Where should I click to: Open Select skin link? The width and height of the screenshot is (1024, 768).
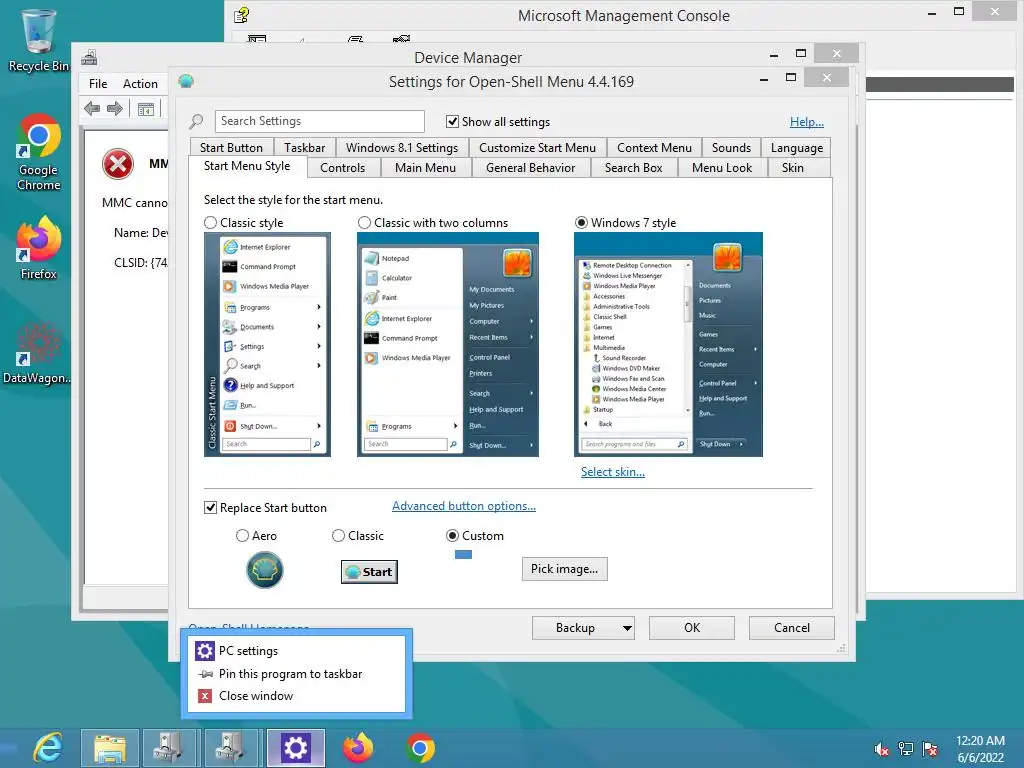point(613,472)
